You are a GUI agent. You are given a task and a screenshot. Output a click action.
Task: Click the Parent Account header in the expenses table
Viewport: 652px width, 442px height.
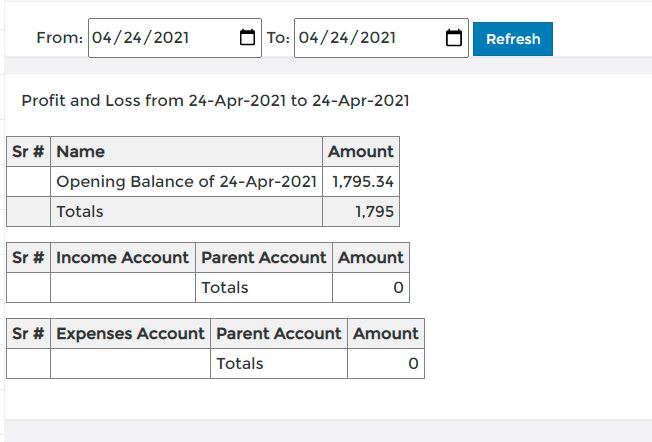(279, 333)
